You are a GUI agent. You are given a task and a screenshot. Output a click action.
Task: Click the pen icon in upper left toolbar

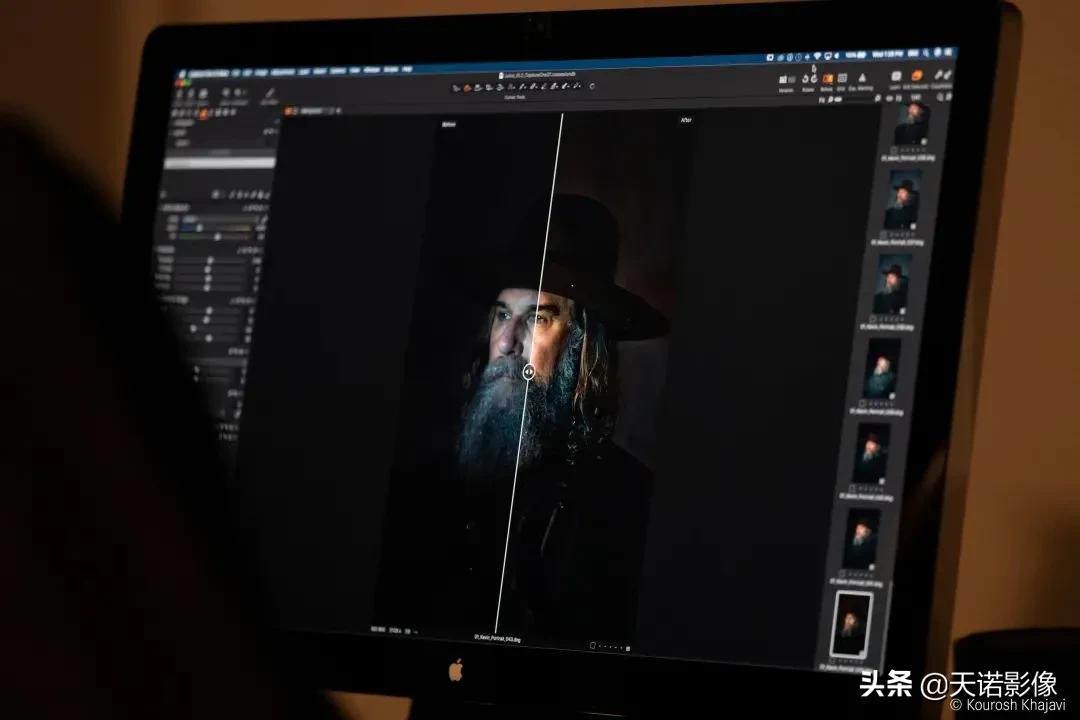(269, 94)
